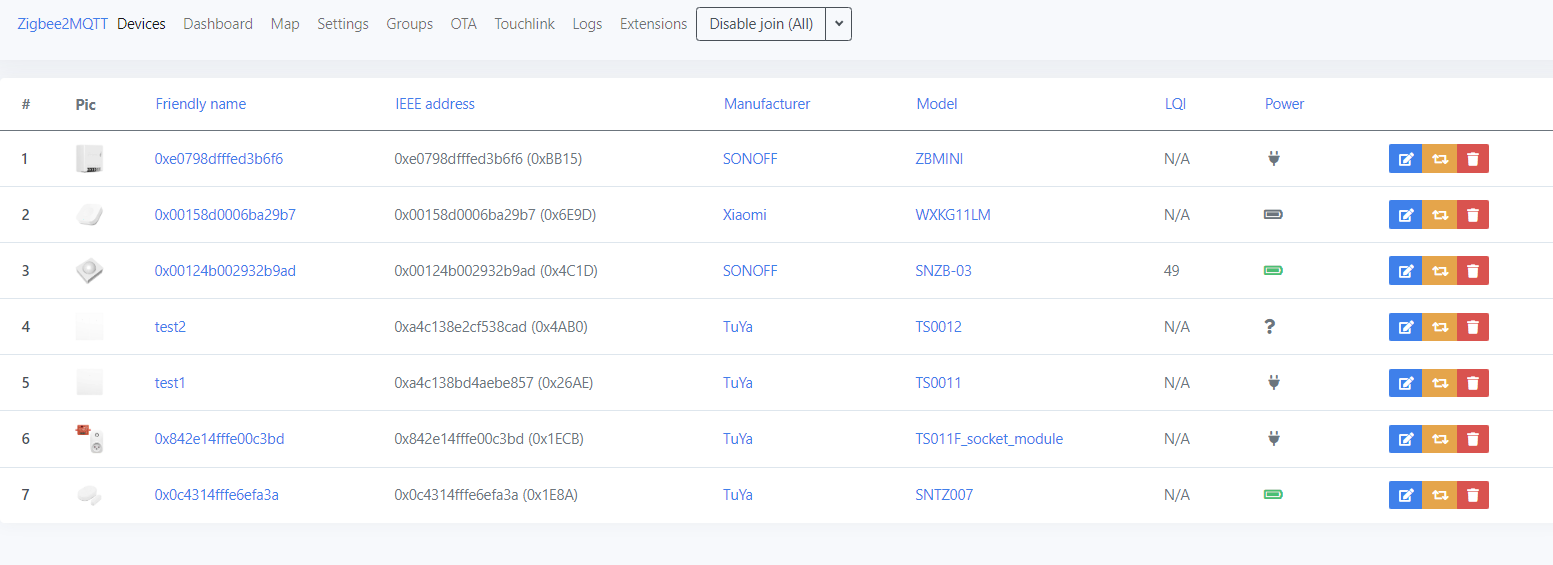Viewport: 1553px width, 565px height.
Task: Go to the OTA menu item
Action: [464, 24]
